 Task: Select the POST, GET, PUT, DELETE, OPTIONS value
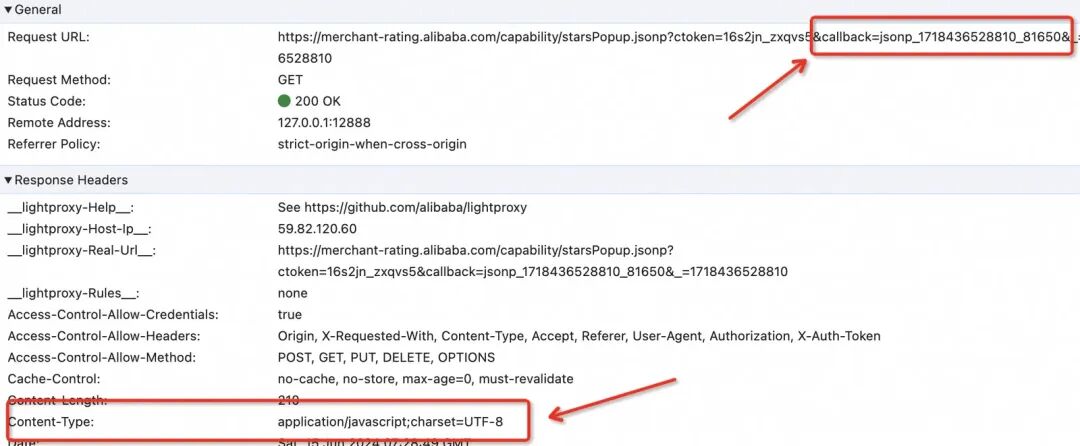pyautogui.click(x=386, y=357)
